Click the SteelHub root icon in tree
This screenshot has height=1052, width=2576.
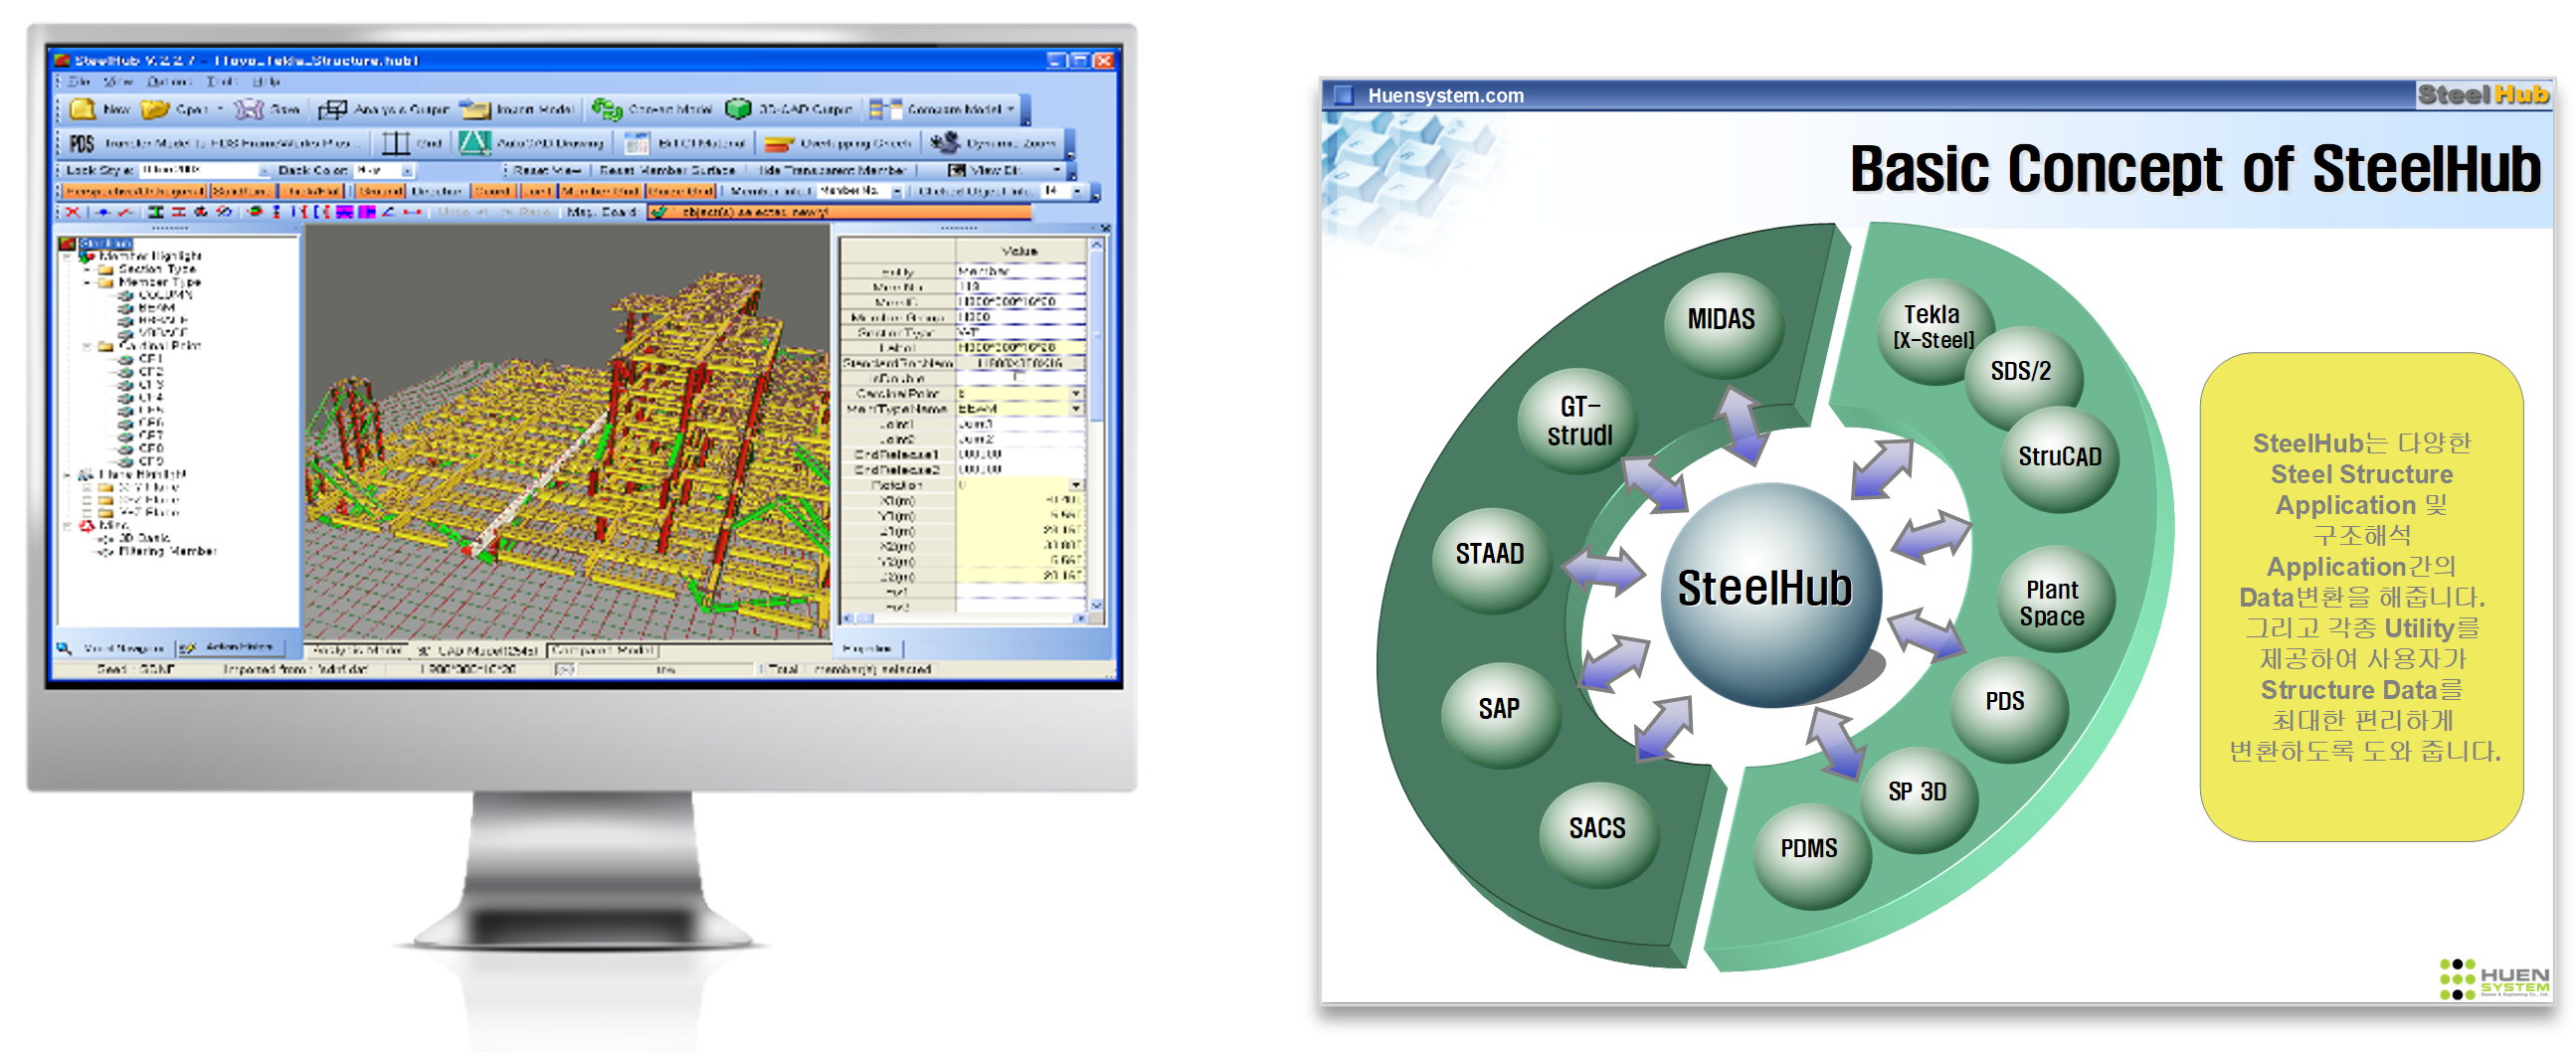(x=68, y=243)
